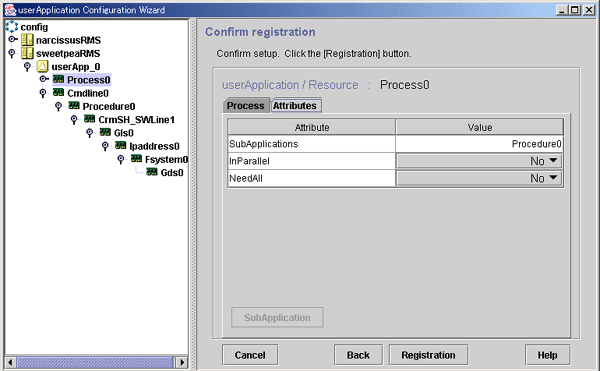Click the Cmdline0 resource icon

[58, 93]
